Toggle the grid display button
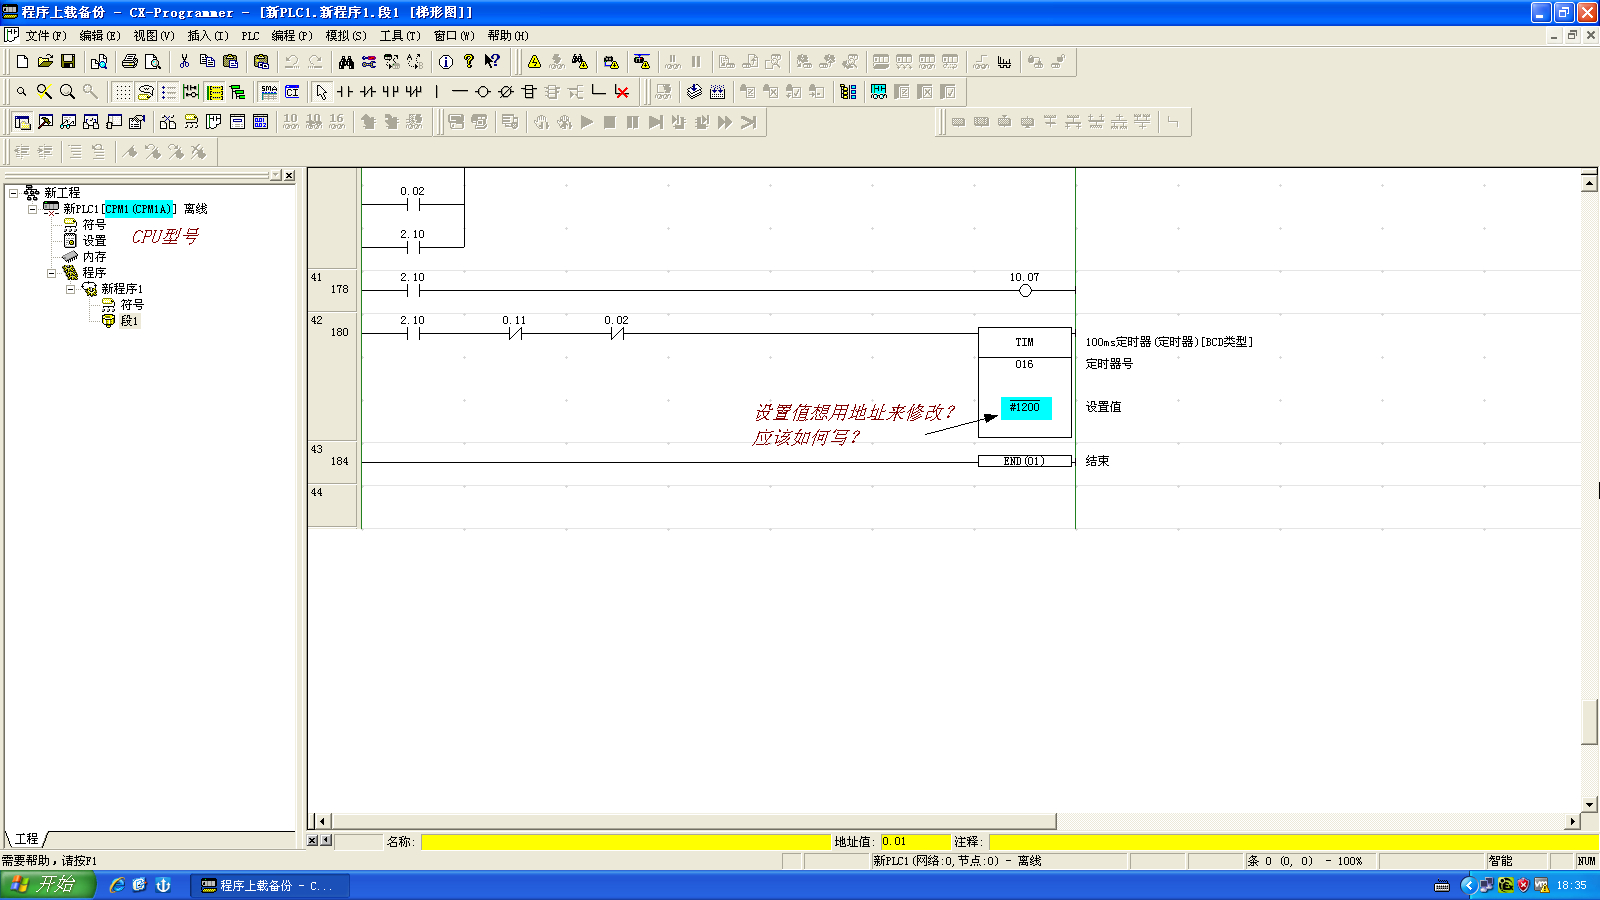This screenshot has height=900, width=1600. tap(122, 92)
